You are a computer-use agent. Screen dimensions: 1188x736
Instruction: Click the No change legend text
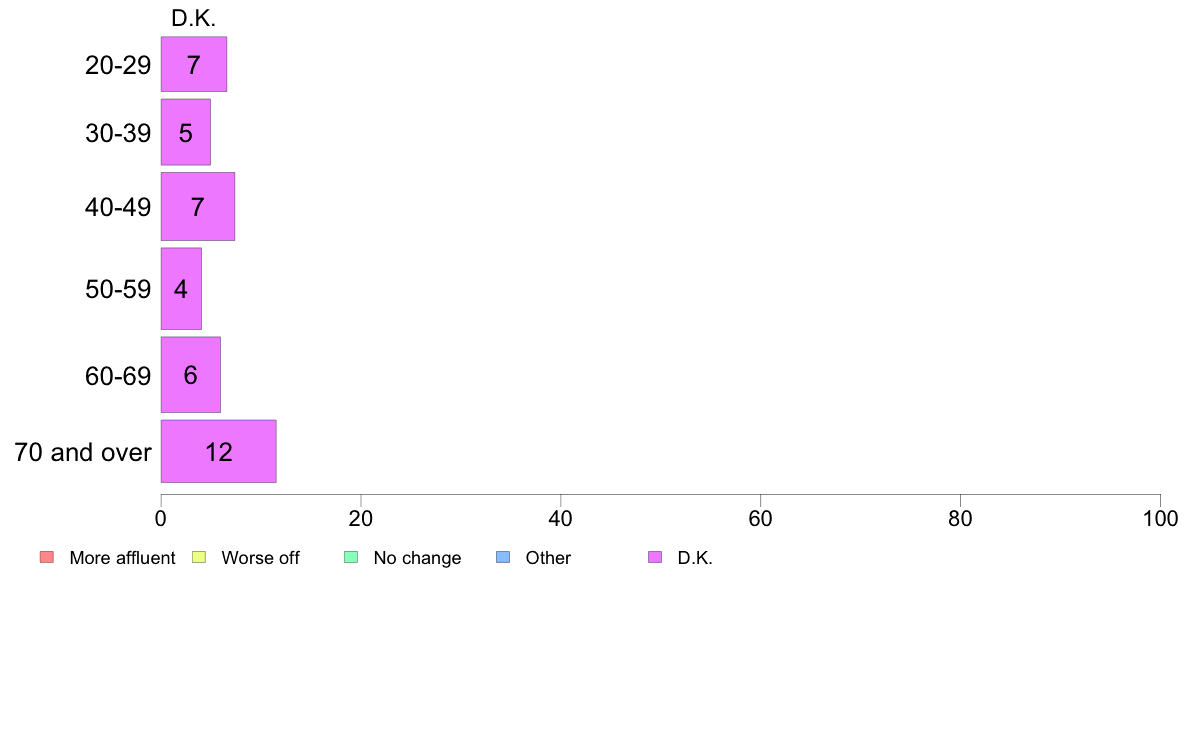pyautogui.click(x=417, y=558)
